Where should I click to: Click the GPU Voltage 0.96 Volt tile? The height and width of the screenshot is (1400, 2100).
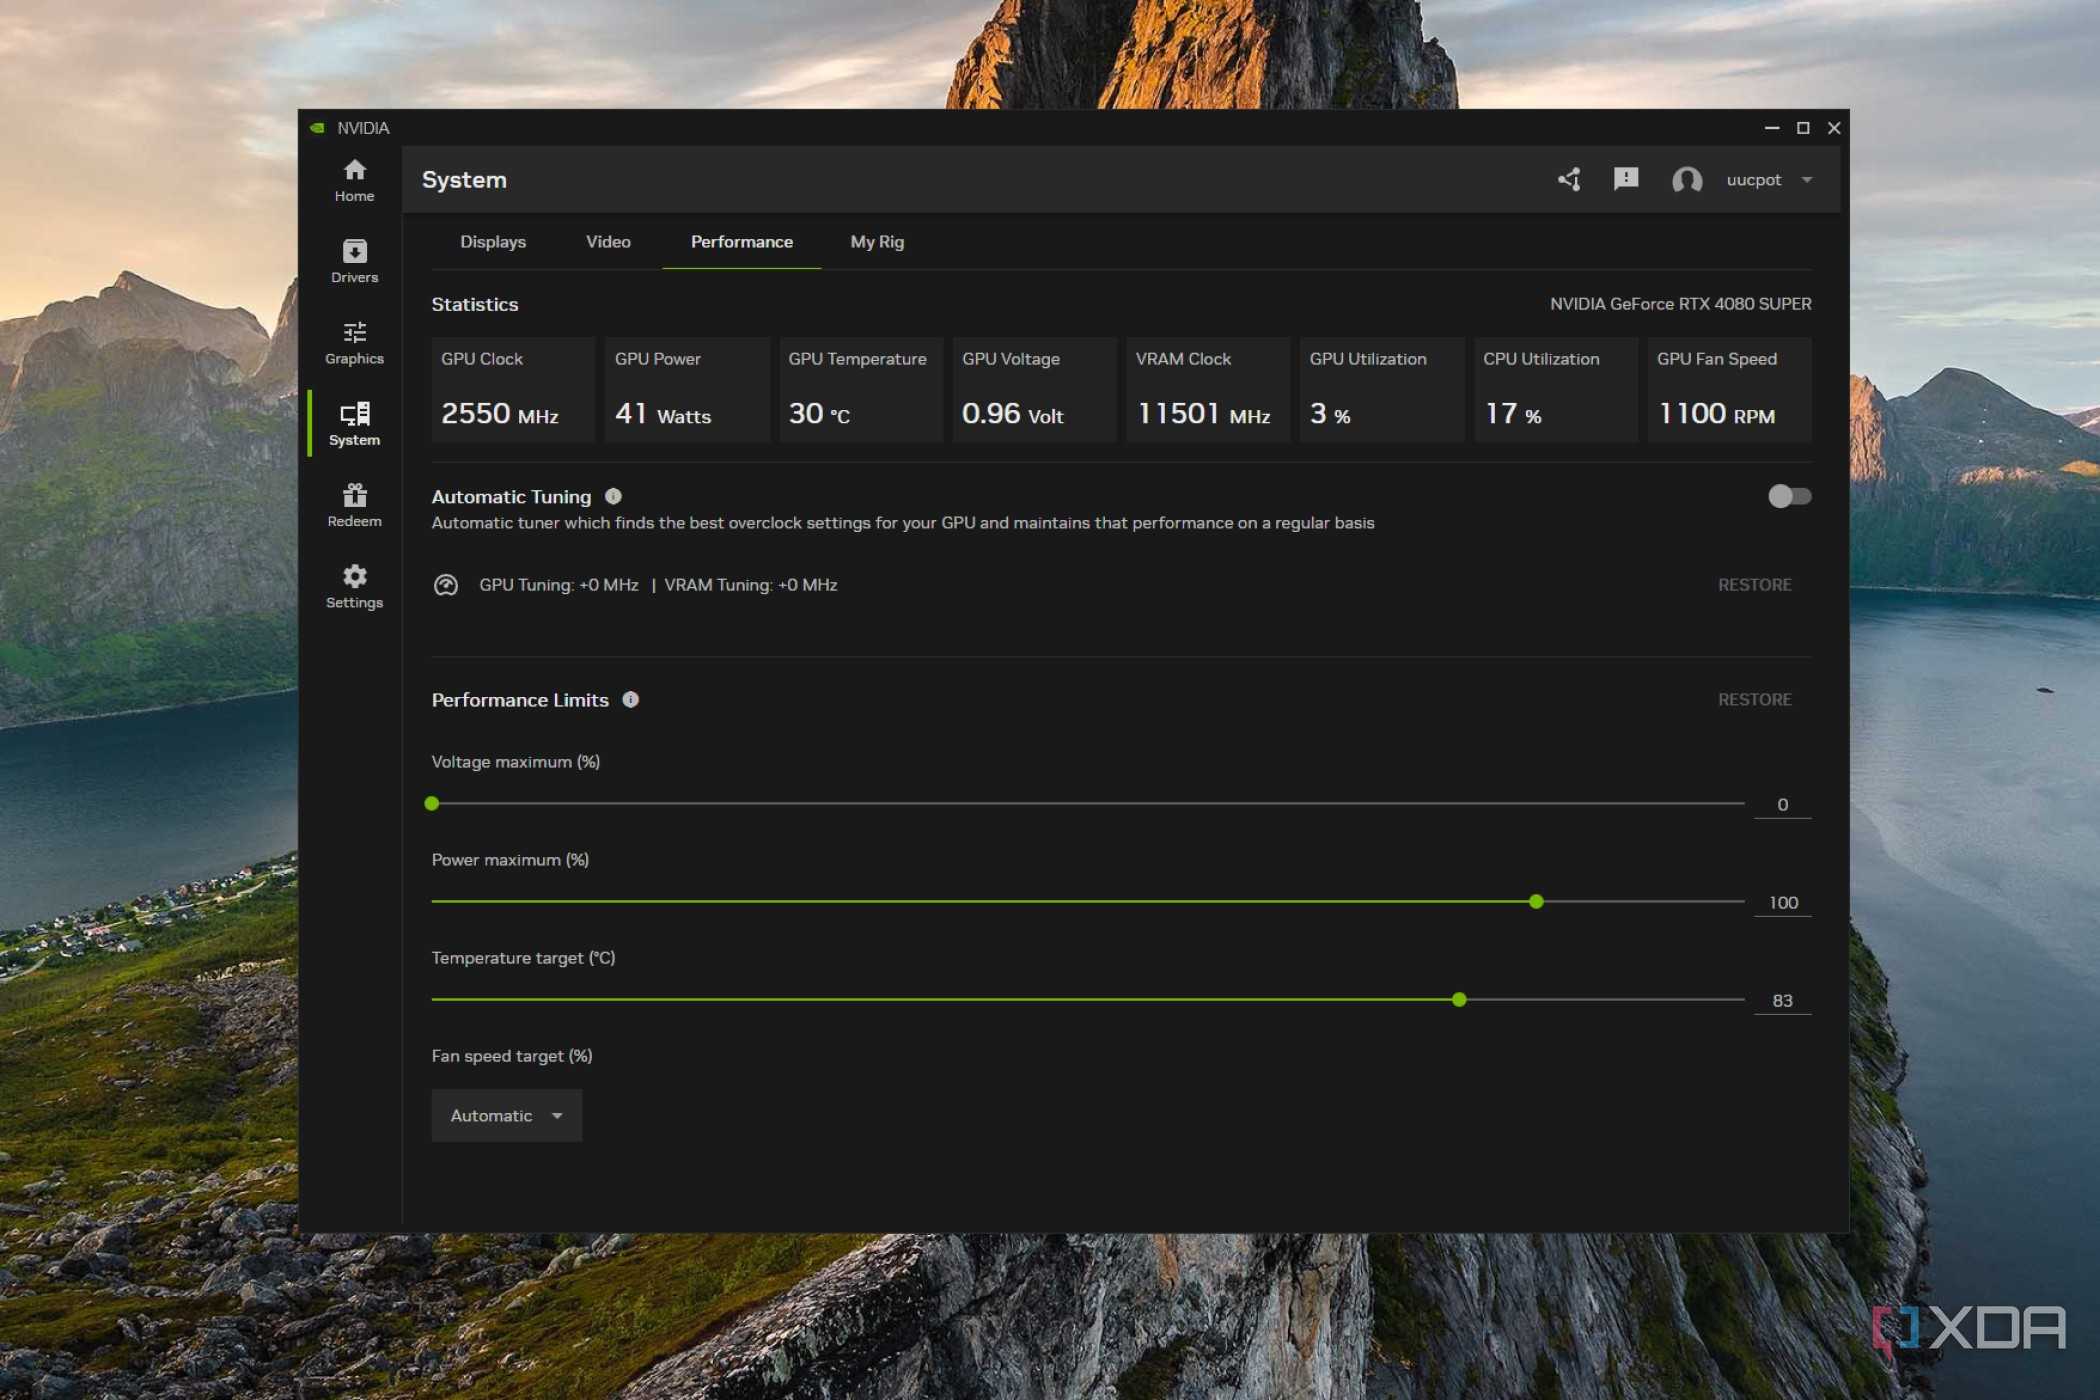1034,390
